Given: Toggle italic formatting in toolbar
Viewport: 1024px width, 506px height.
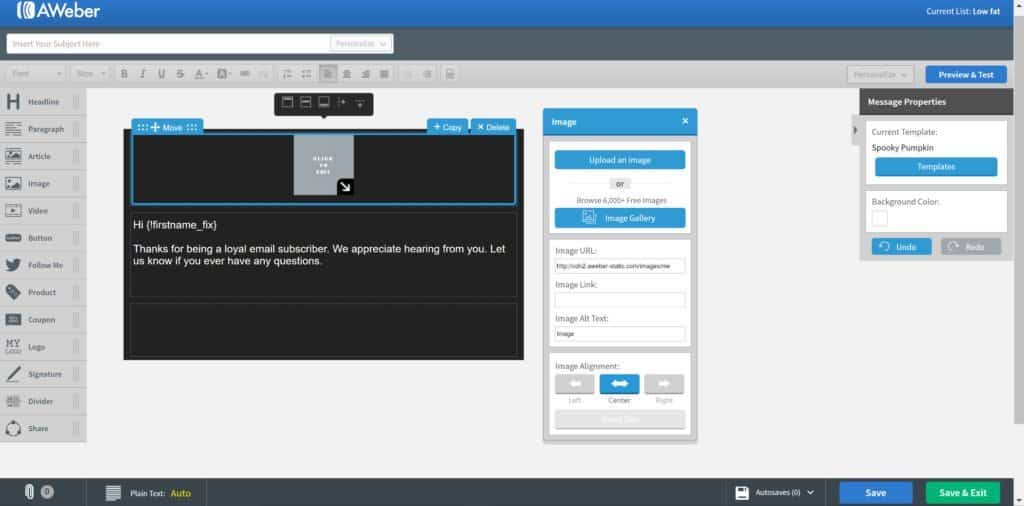Looking at the screenshot, I should coord(142,74).
